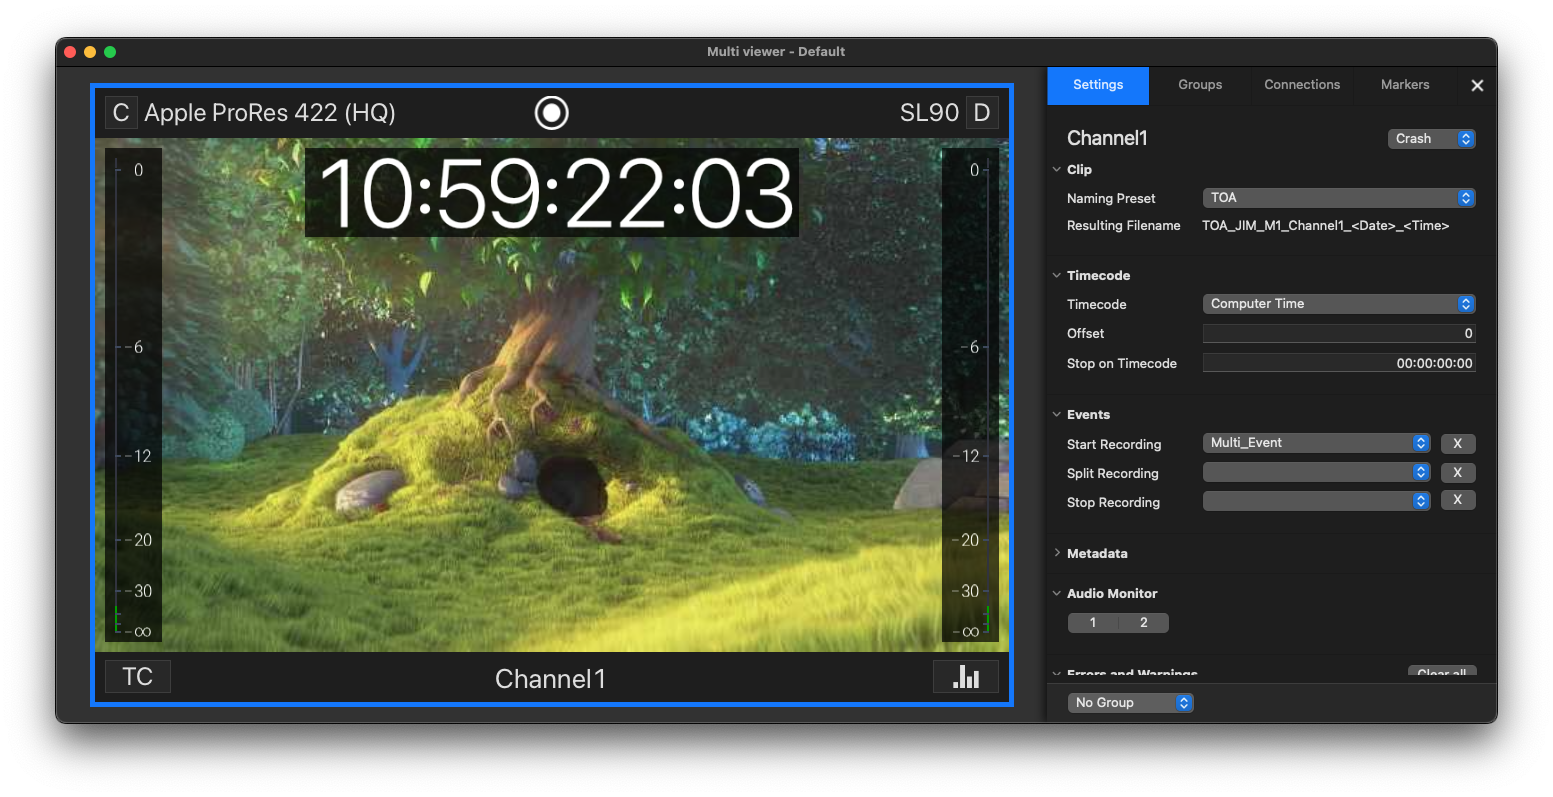Open the Connections tab
Image resolution: width=1553 pixels, height=797 pixels.
[1302, 85]
